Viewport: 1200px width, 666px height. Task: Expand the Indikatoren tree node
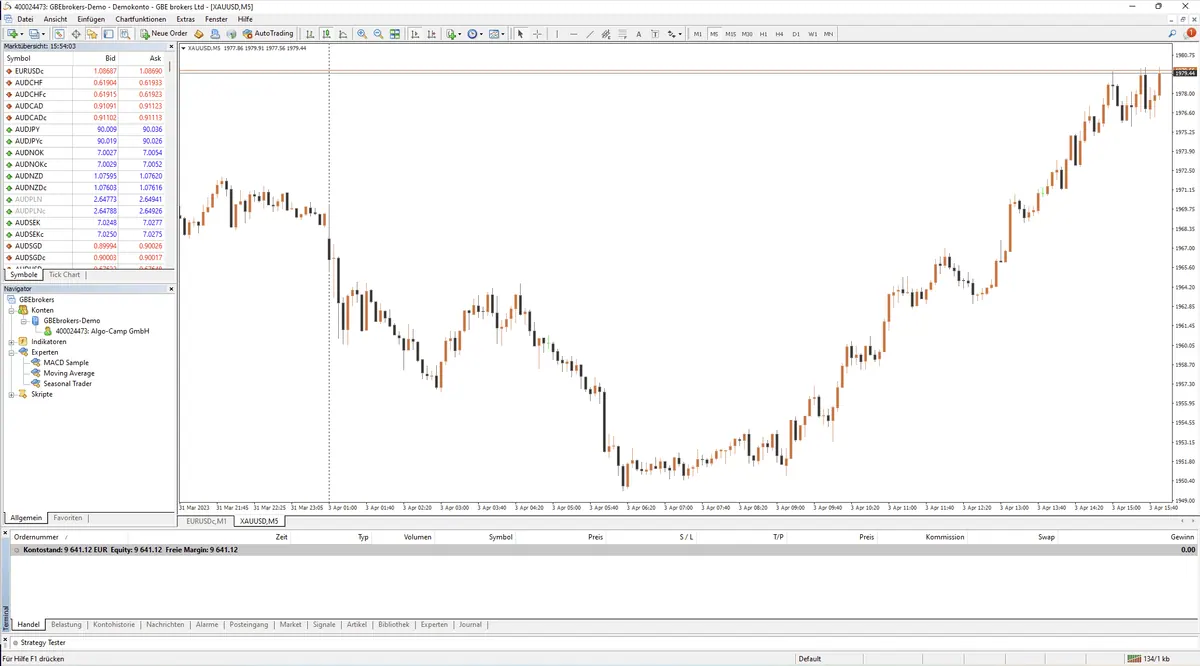pyautogui.click(x=11, y=341)
